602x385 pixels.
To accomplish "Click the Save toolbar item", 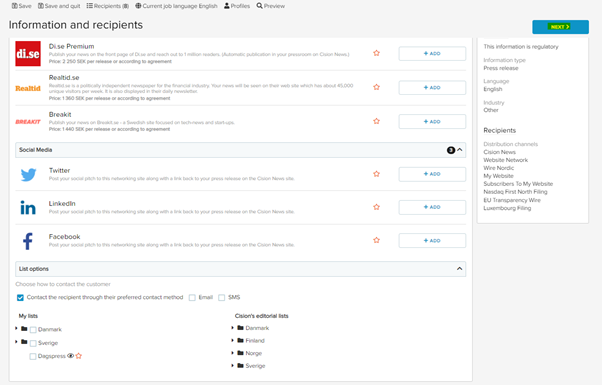I will tap(22, 6).
